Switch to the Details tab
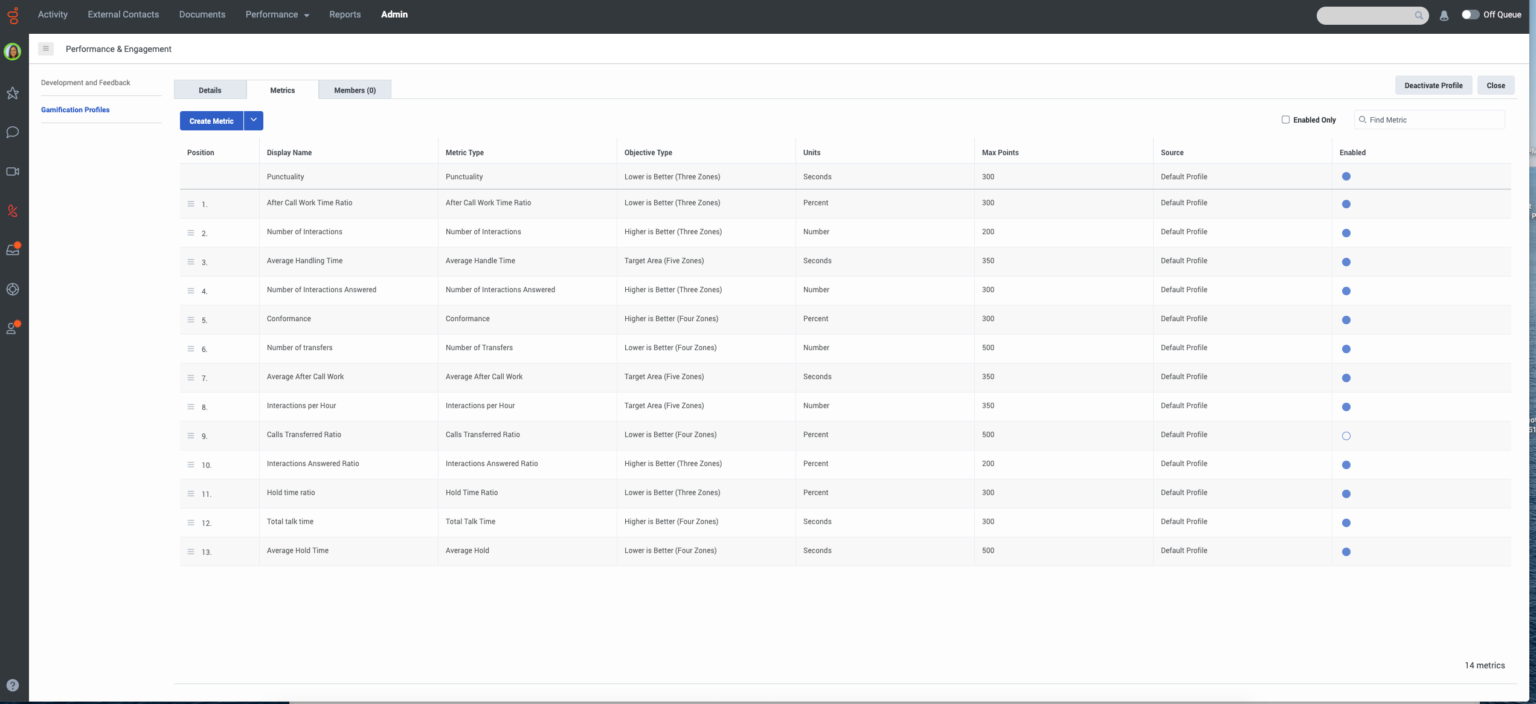 pos(210,90)
